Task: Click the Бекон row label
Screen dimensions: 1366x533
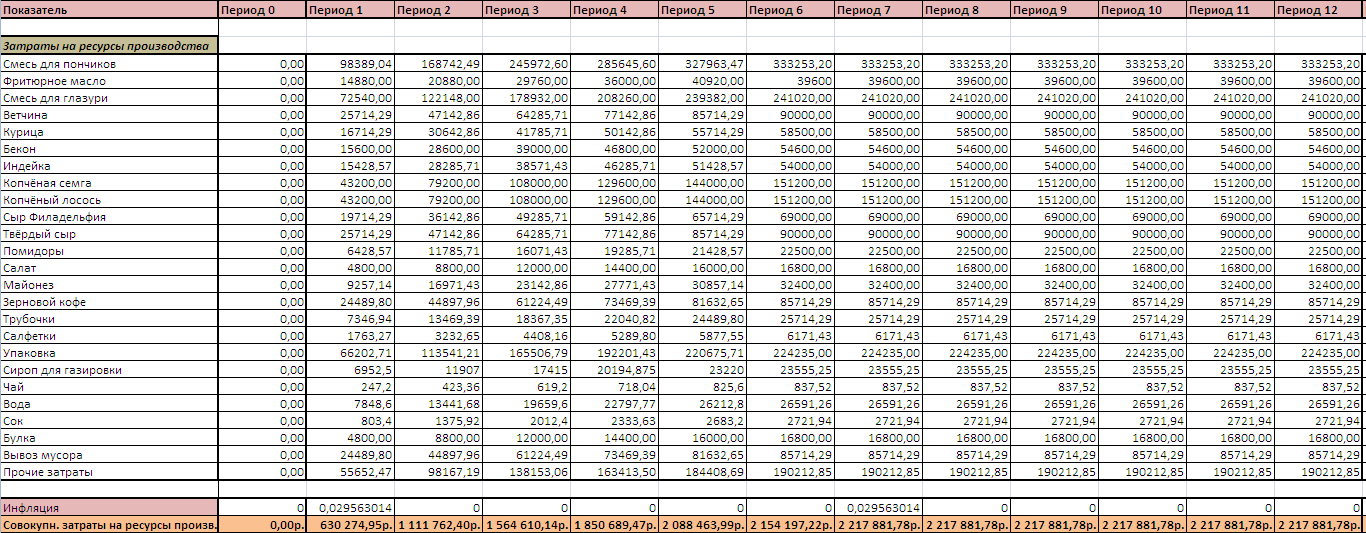Action: [109, 149]
